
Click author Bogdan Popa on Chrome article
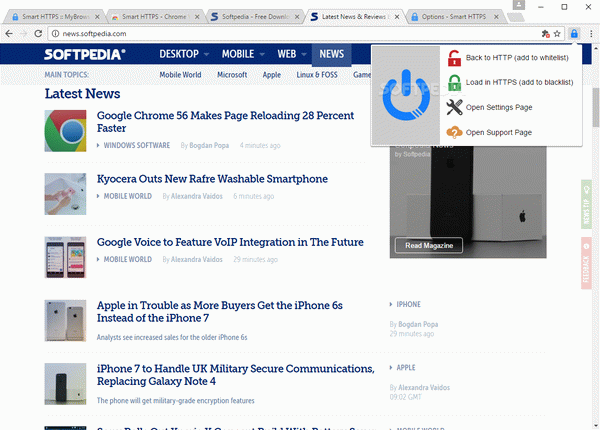click(x=209, y=145)
